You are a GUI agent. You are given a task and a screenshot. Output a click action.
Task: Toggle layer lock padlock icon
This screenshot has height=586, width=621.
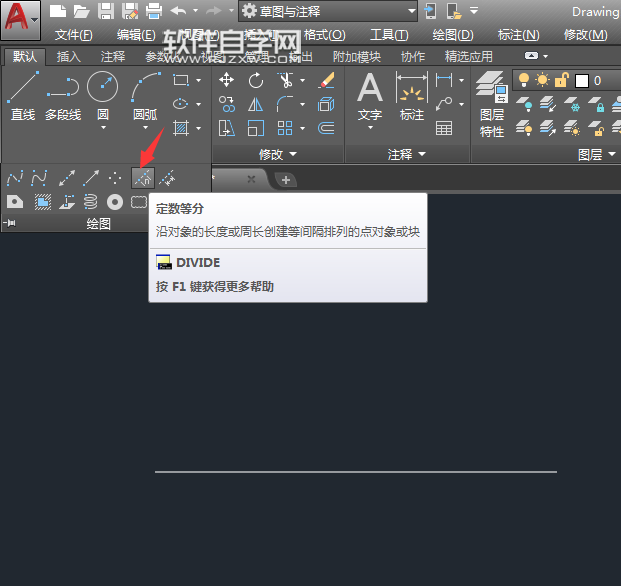point(562,80)
